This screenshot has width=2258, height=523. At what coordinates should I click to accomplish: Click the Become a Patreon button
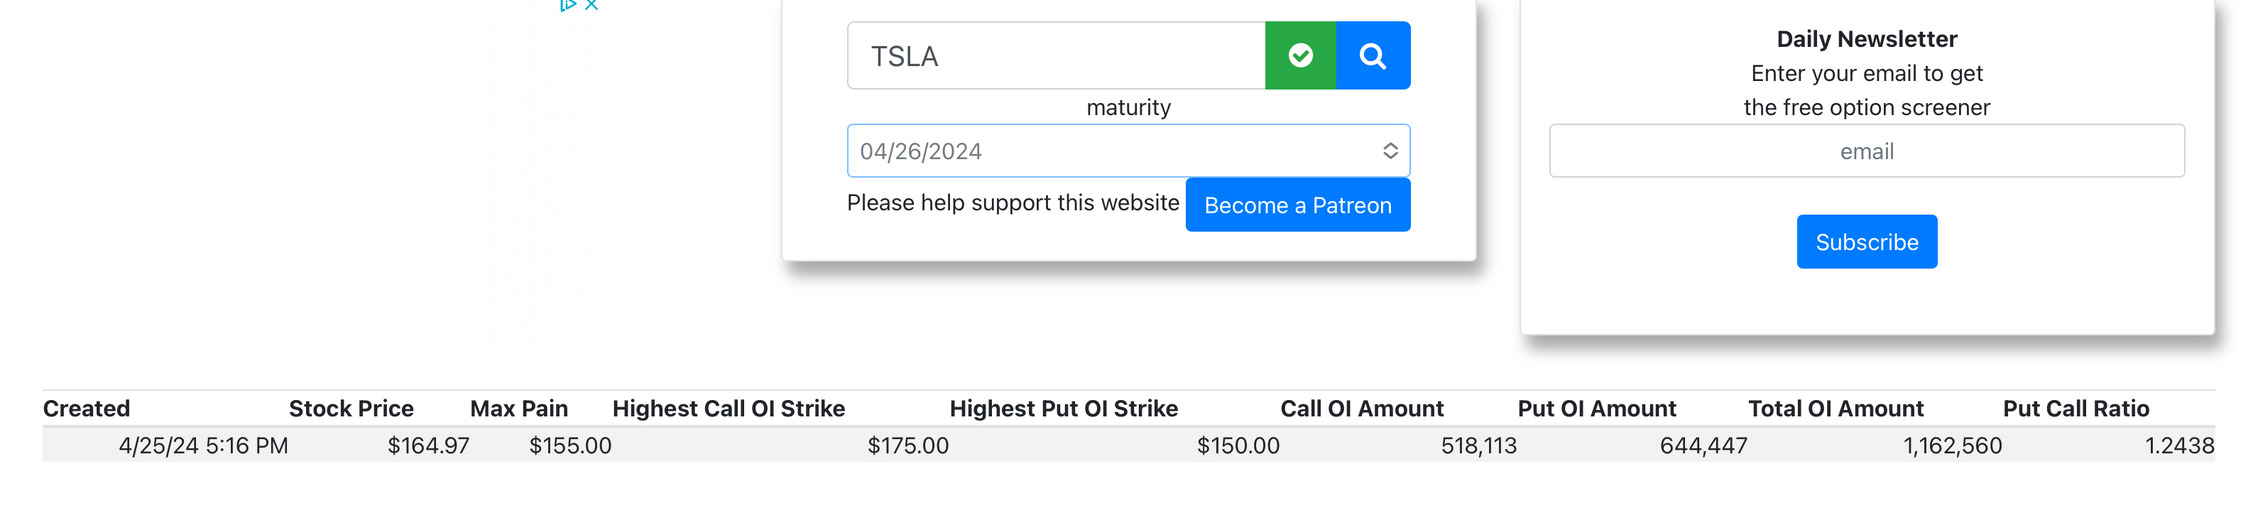[1297, 205]
